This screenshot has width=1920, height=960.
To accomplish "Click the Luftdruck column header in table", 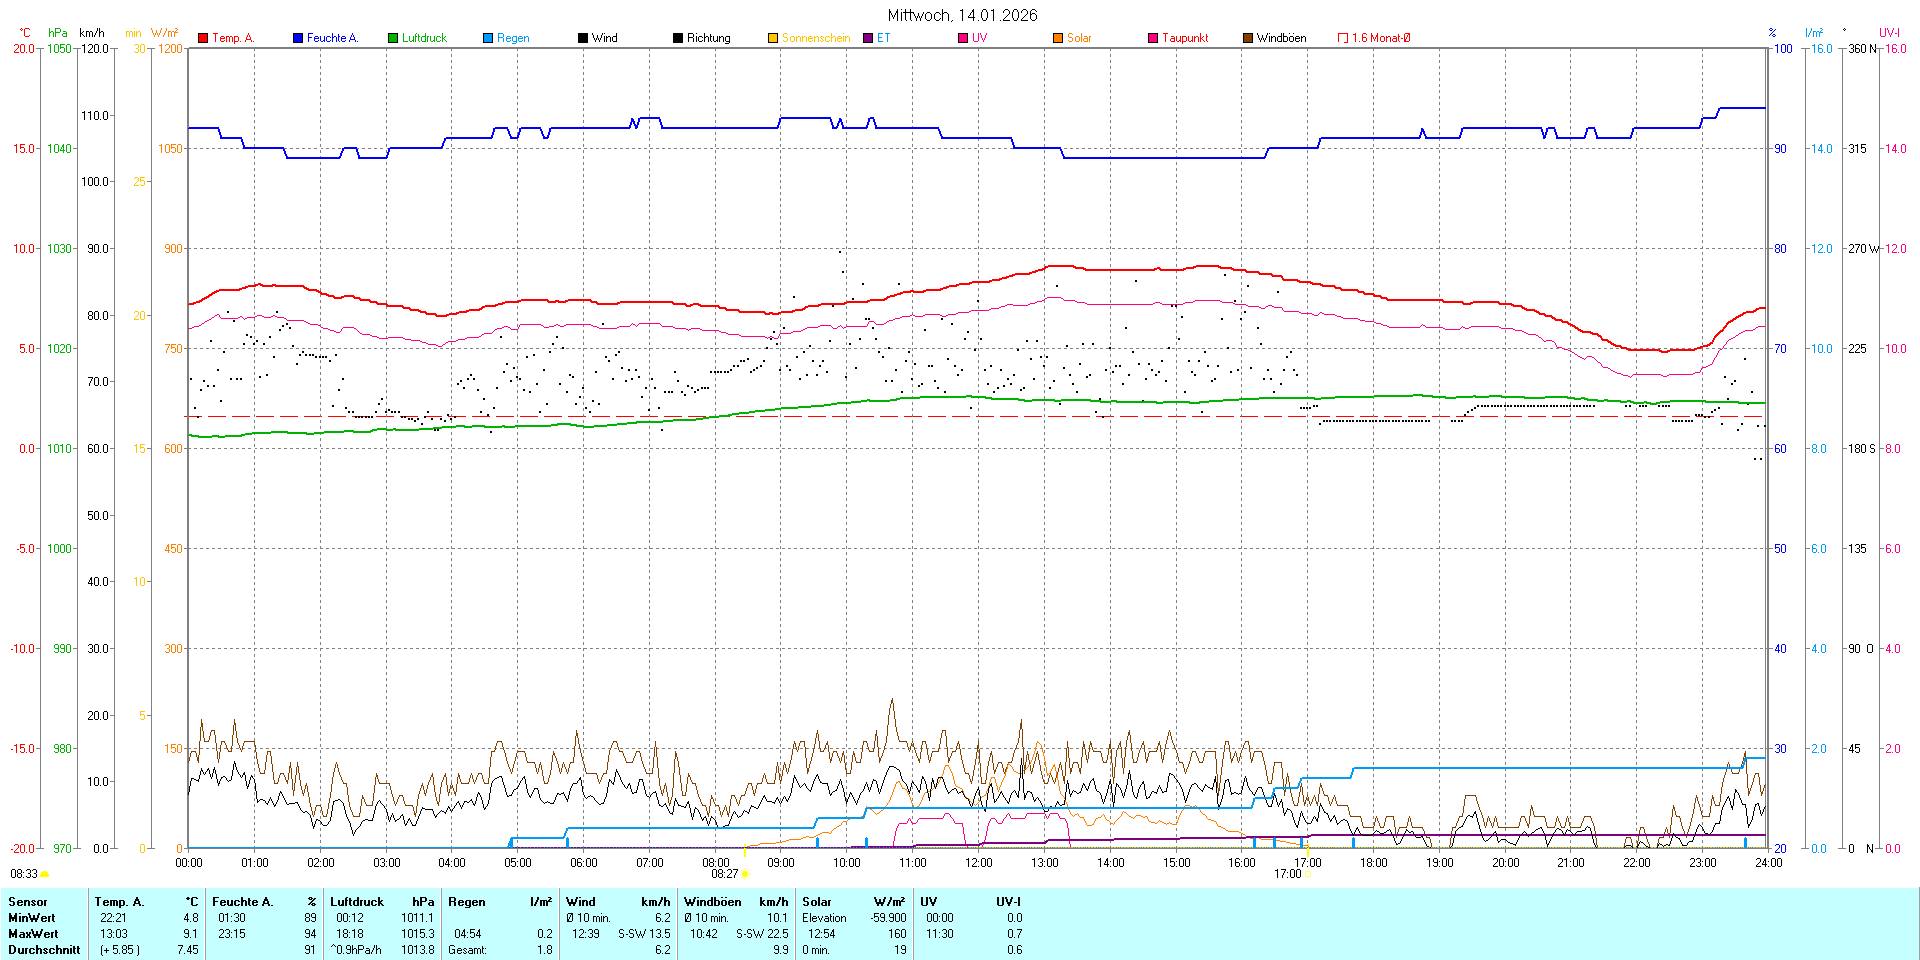I will coord(357,902).
